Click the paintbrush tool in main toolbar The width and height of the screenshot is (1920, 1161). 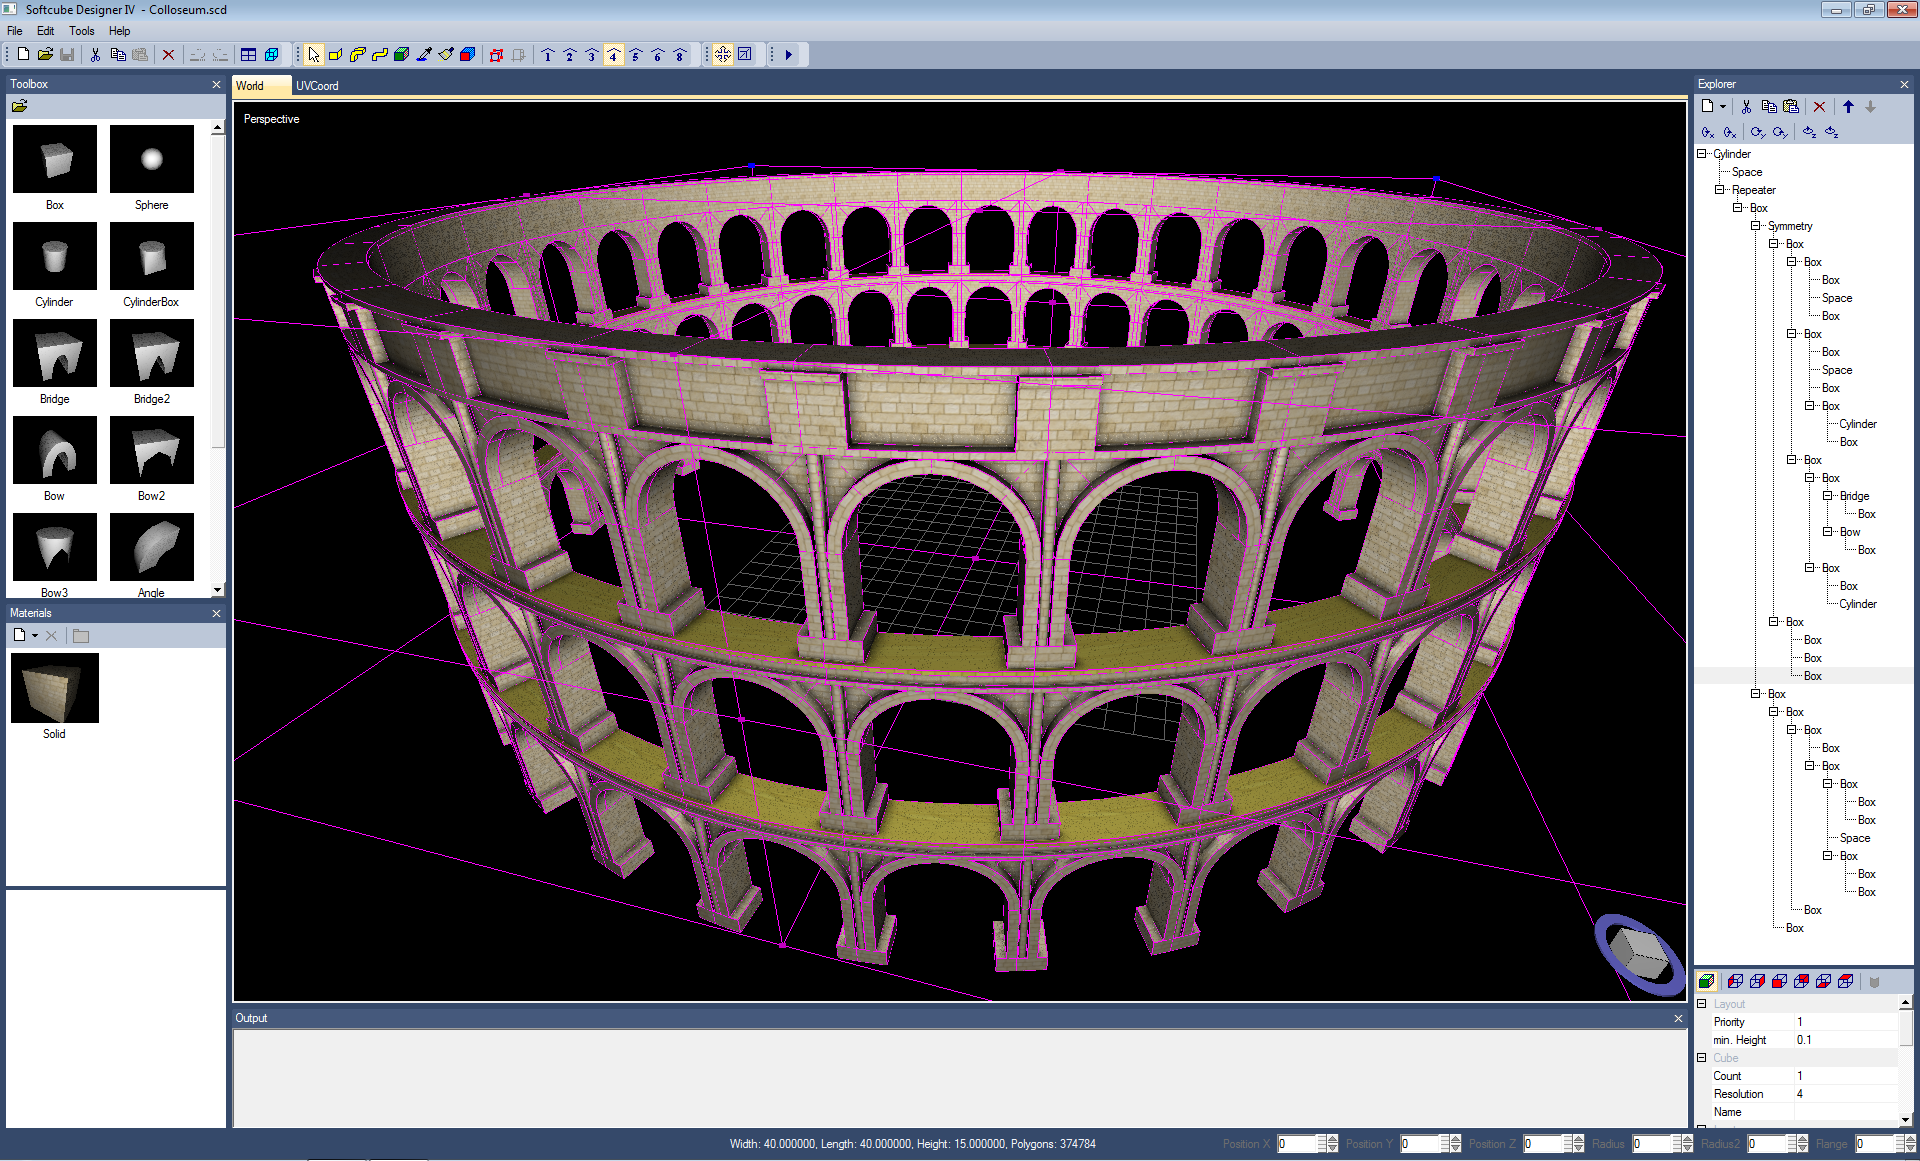pyautogui.click(x=446, y=55)
